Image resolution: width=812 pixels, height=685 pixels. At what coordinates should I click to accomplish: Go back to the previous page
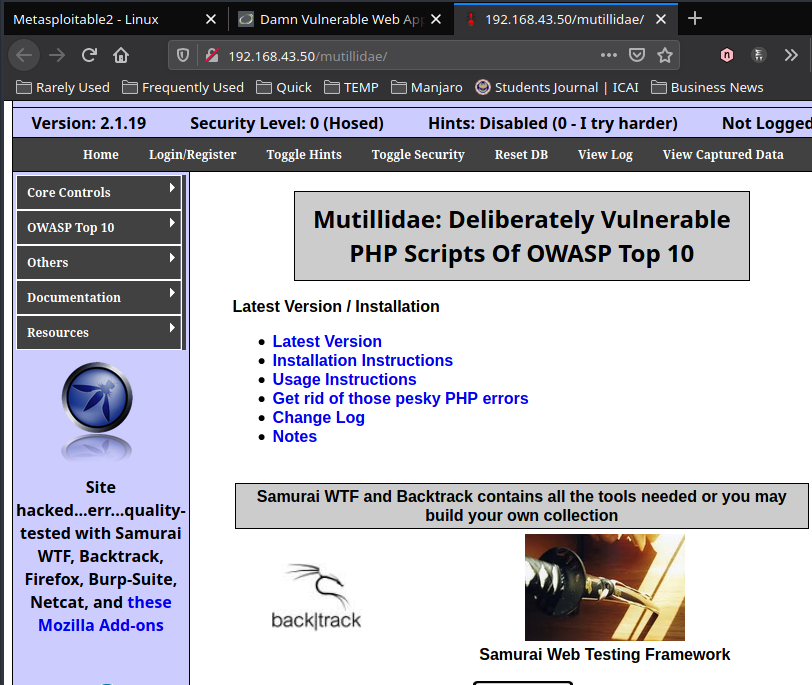point(24,55)
